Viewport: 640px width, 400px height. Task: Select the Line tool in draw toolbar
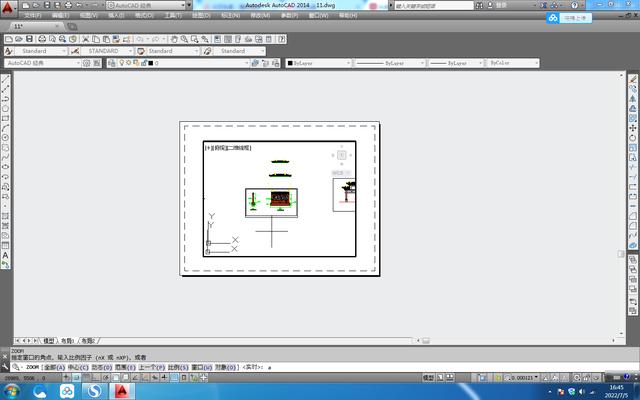(x=6, y=82)
